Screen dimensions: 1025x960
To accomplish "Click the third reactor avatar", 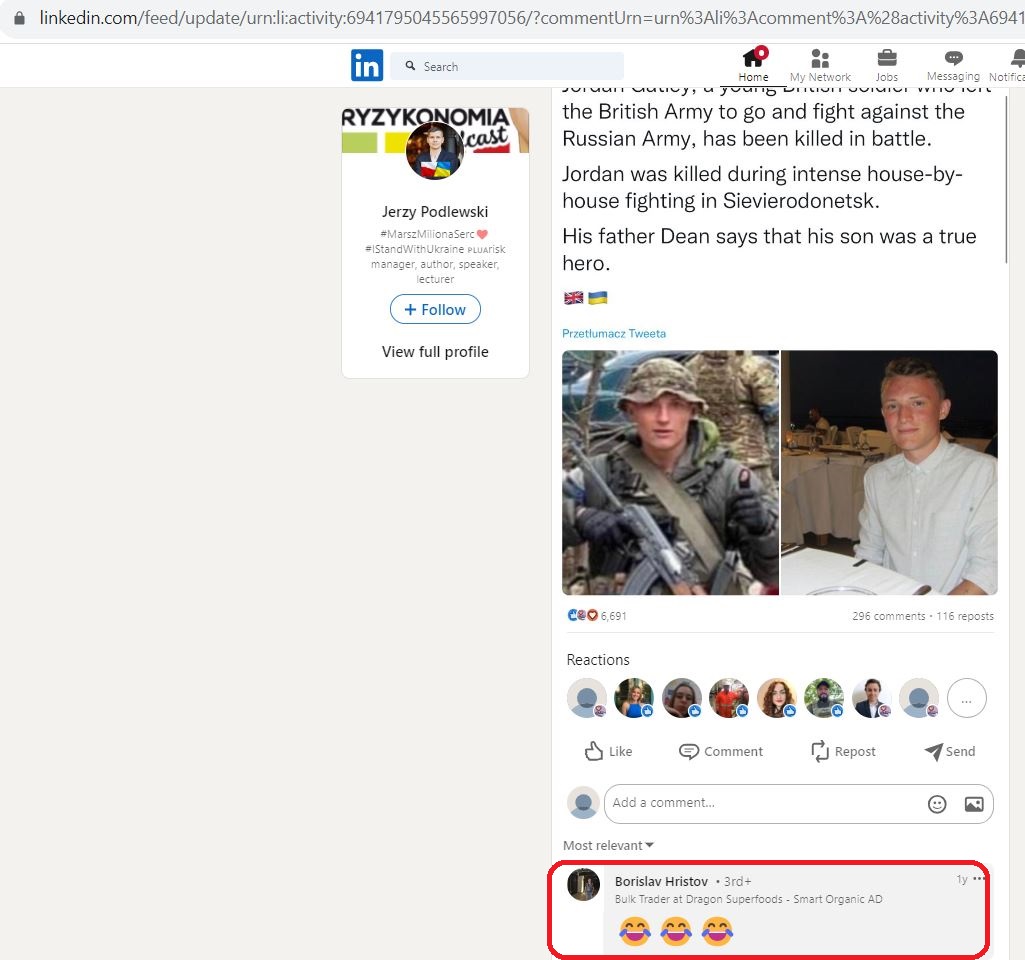I will point(682,698).
